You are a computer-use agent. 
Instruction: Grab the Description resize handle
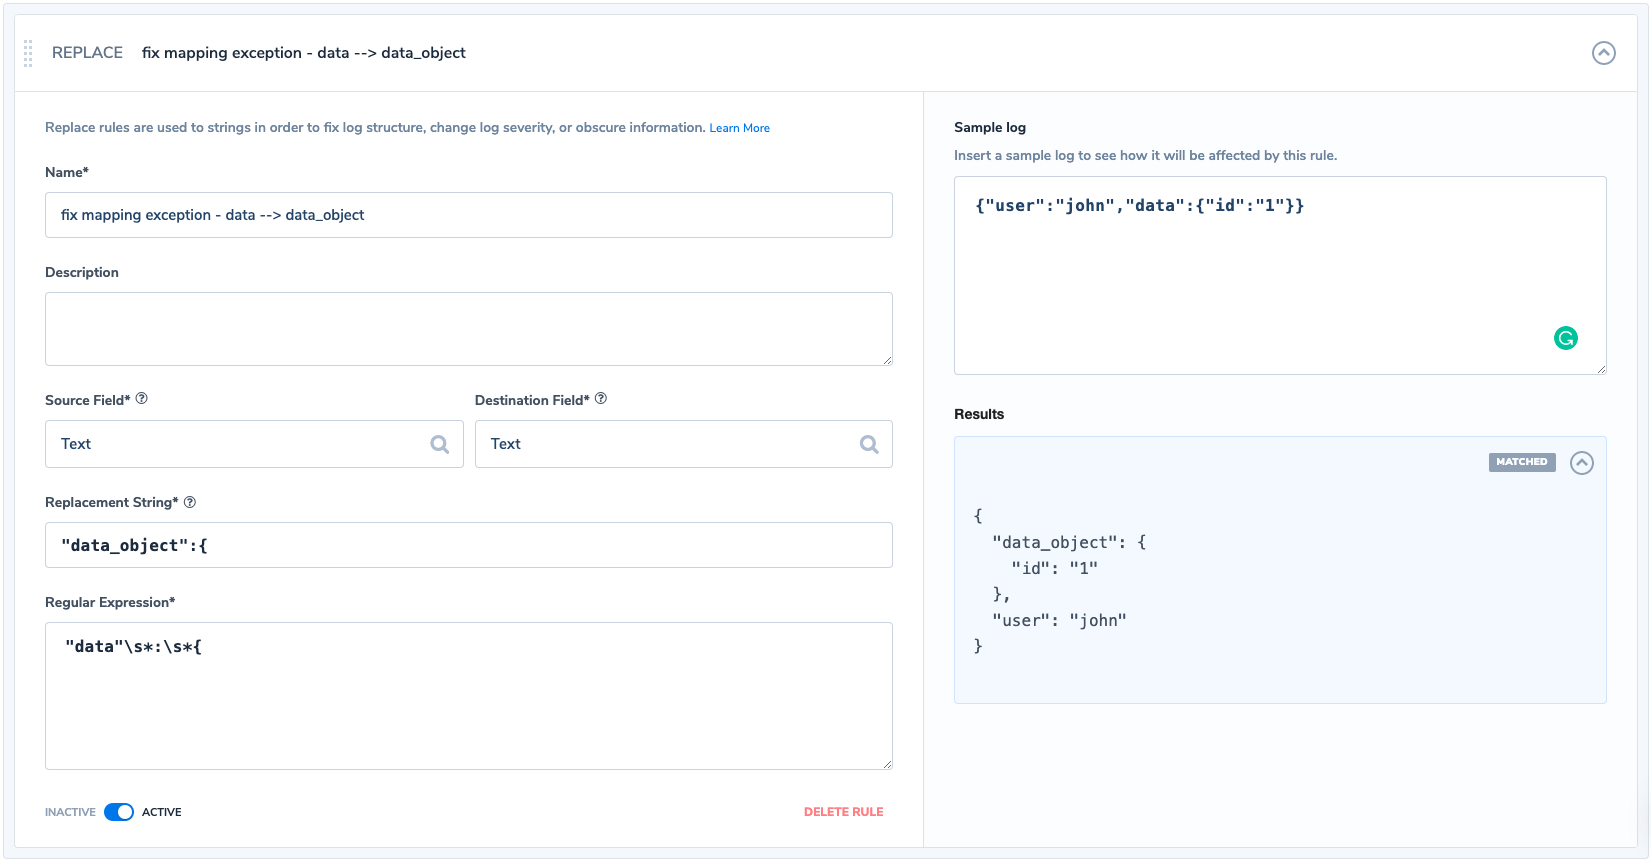pyautogui.click(x=887, y=360)
